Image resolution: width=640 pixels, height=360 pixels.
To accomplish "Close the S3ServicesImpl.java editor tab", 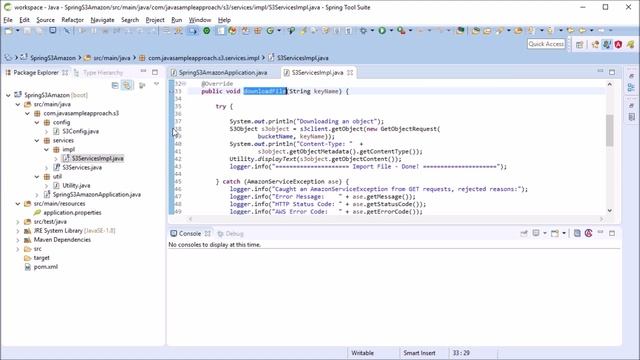I will click(x=350, y=72).
